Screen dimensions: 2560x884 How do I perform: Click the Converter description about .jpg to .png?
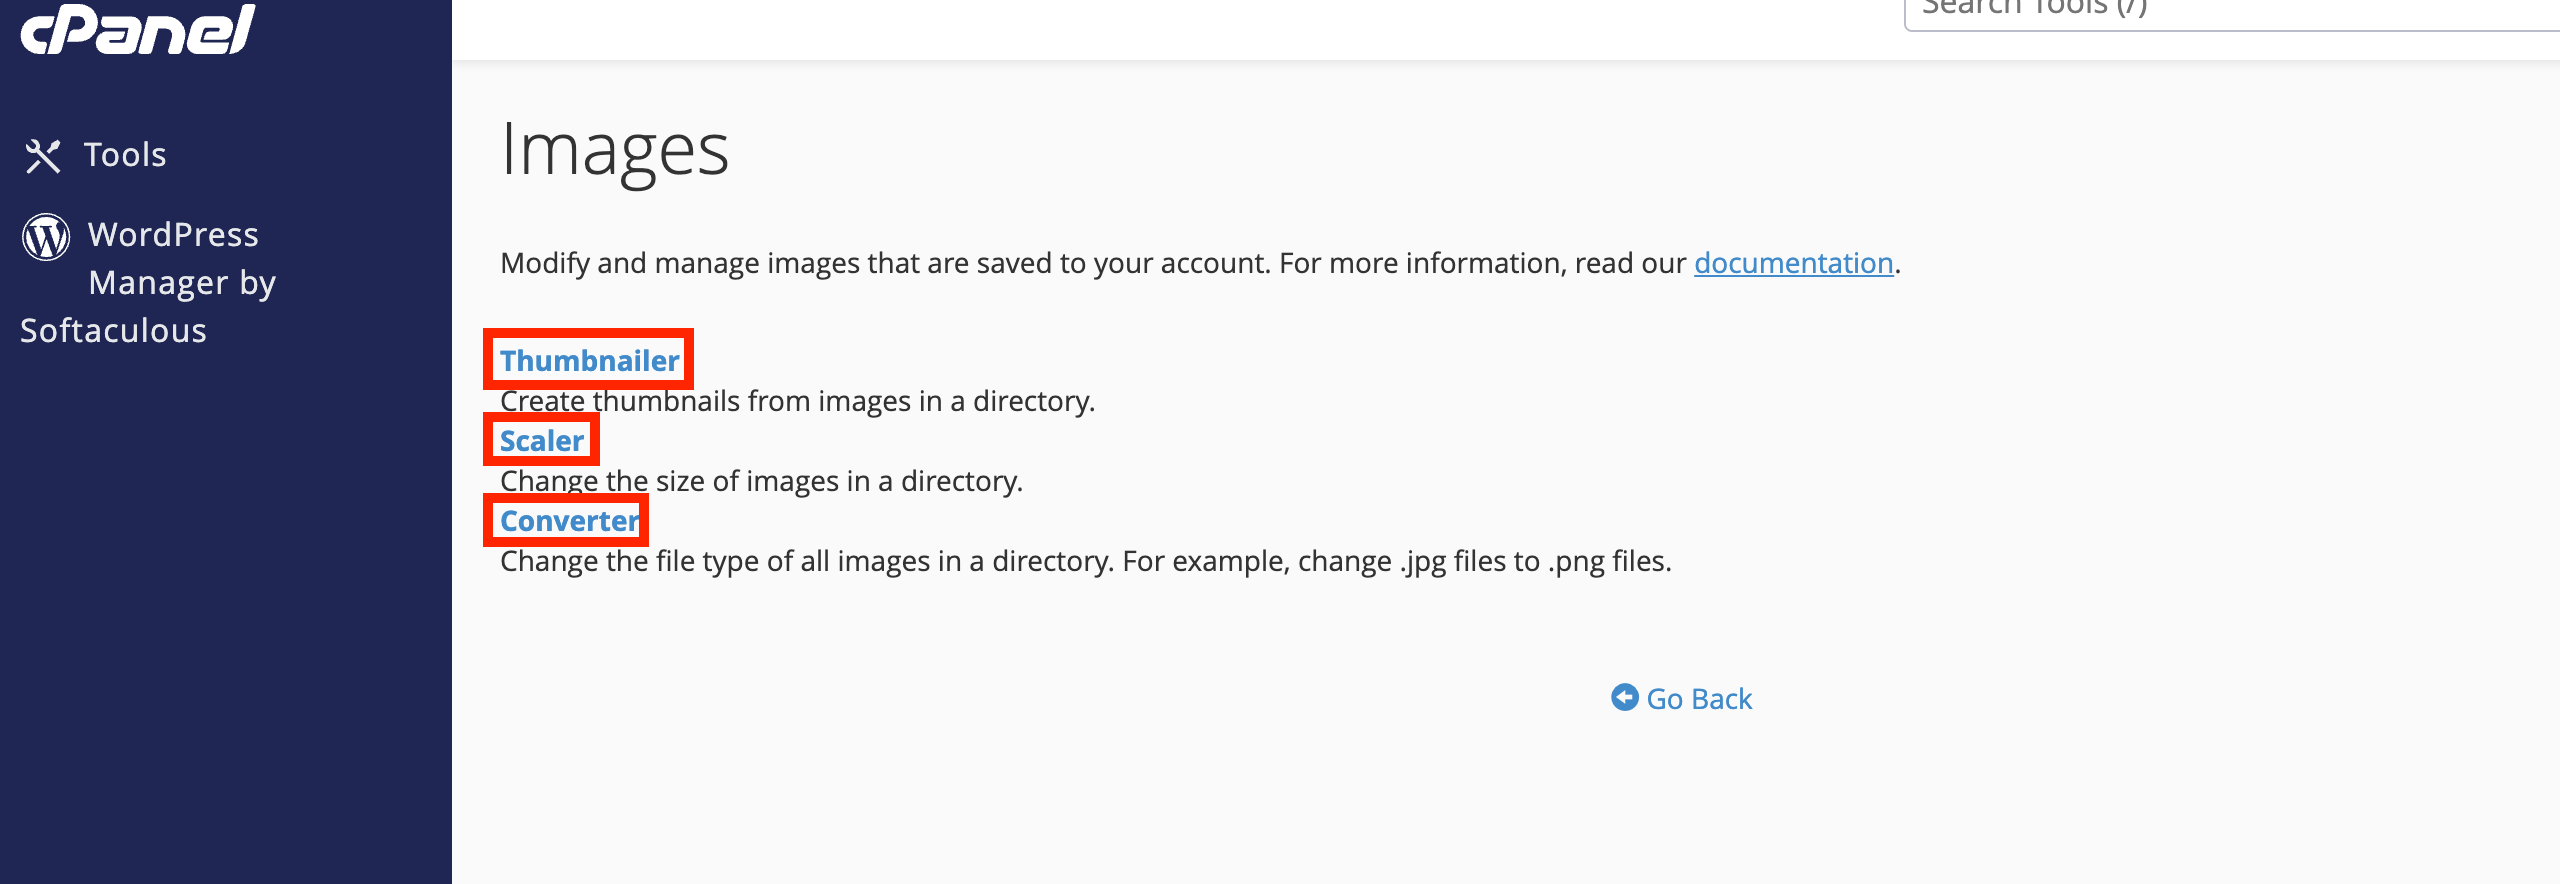point(1085,561)
